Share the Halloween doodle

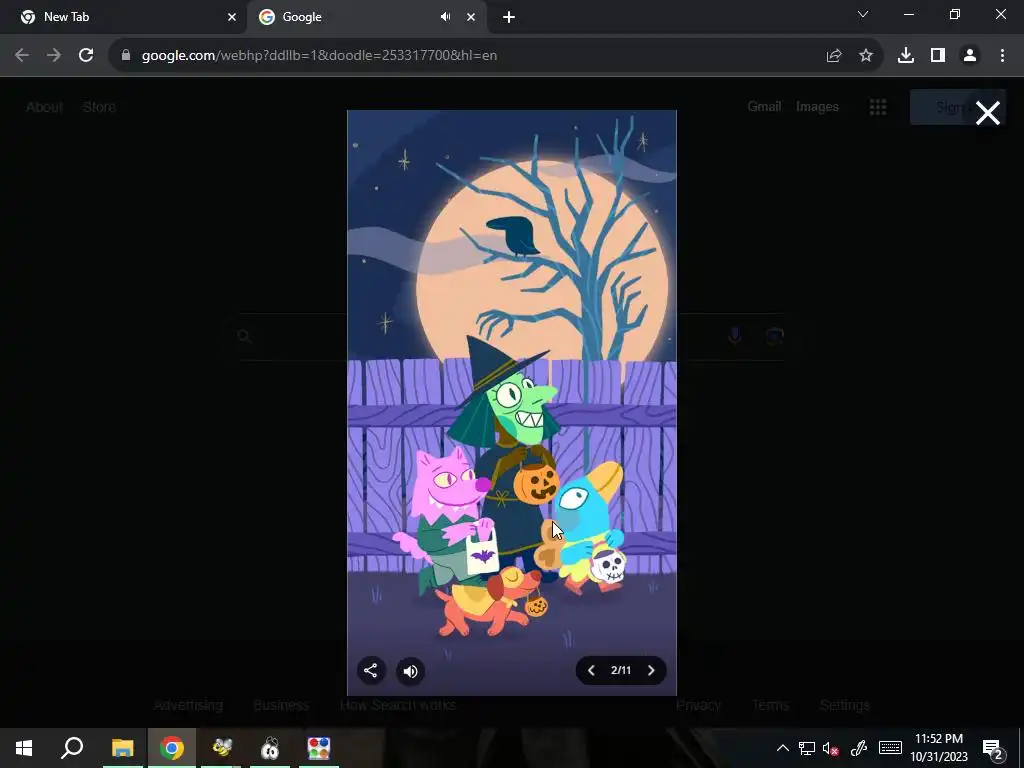coord(370,671)
